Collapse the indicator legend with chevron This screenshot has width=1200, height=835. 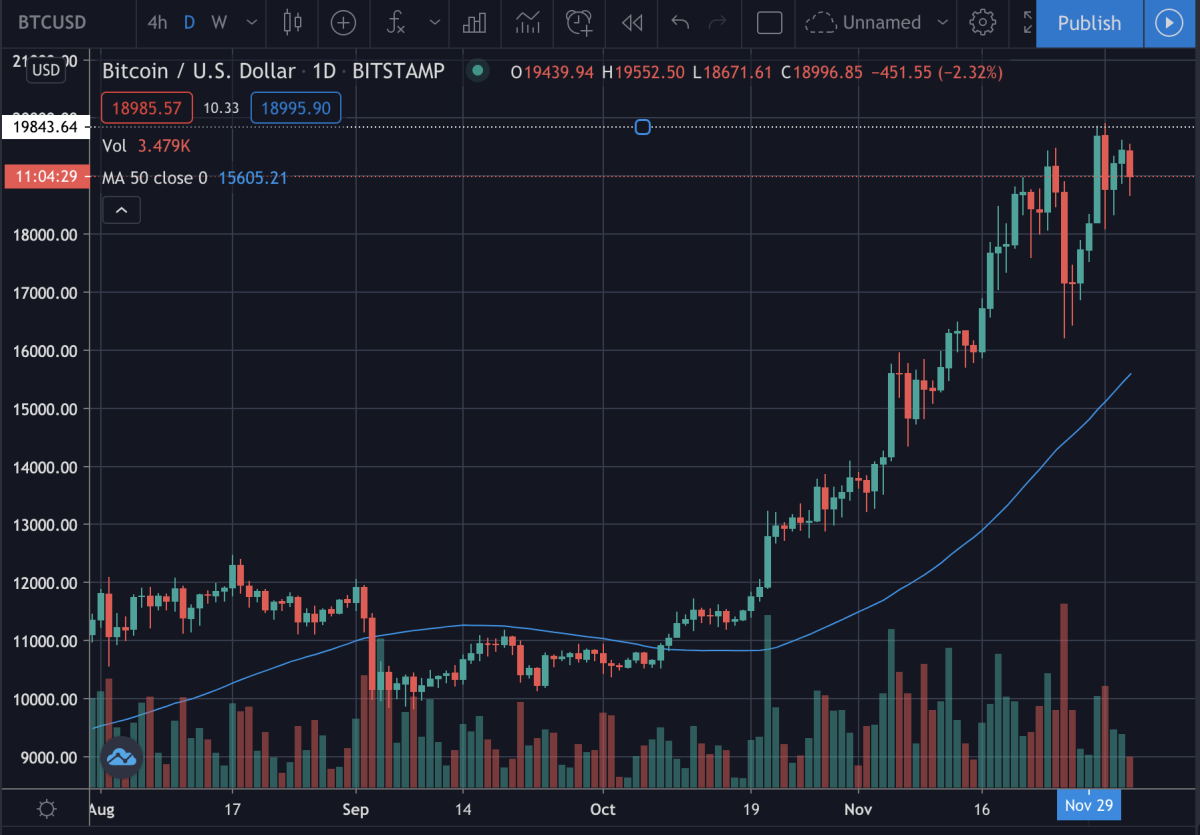click(x=122, y=210)
